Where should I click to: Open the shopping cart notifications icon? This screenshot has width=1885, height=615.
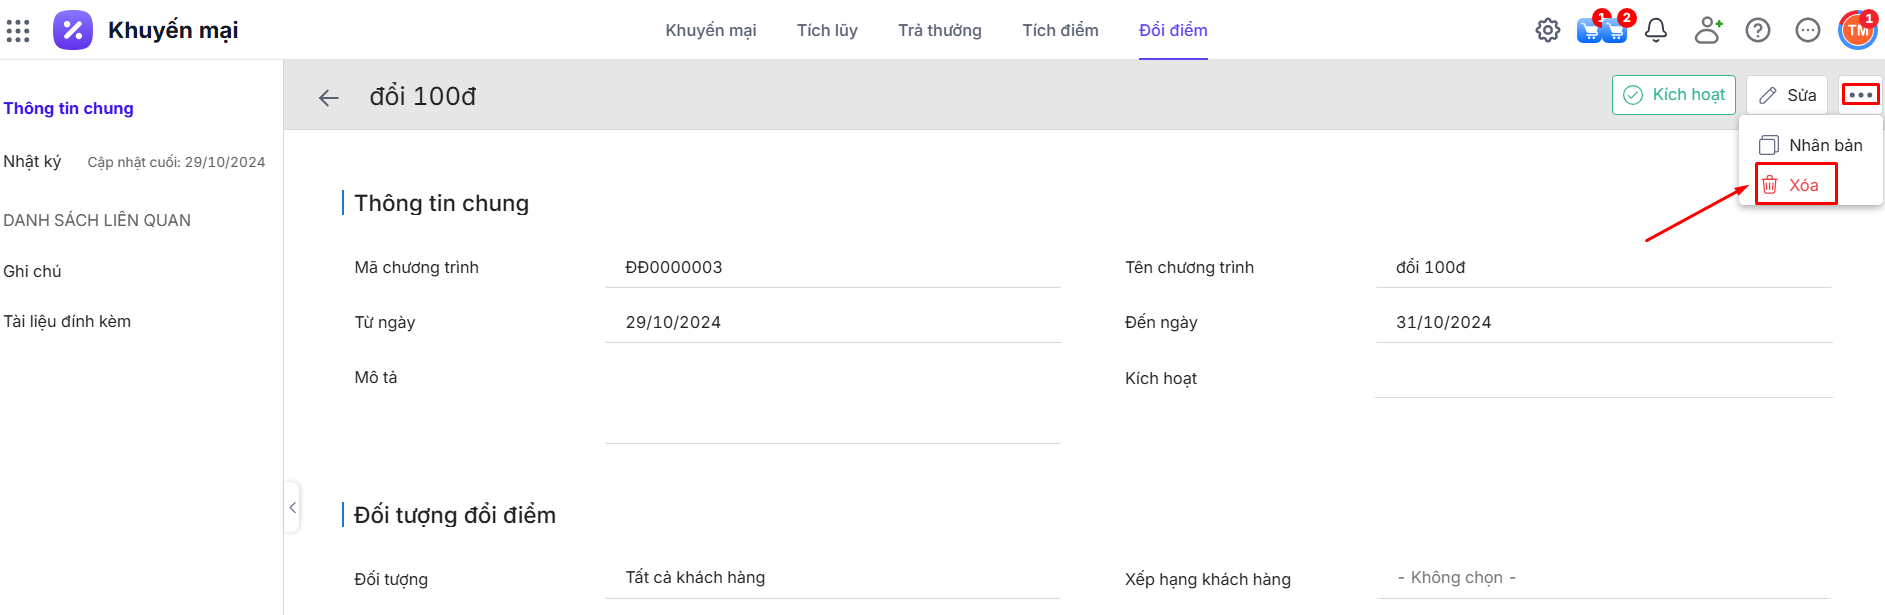click(1601, 30)
